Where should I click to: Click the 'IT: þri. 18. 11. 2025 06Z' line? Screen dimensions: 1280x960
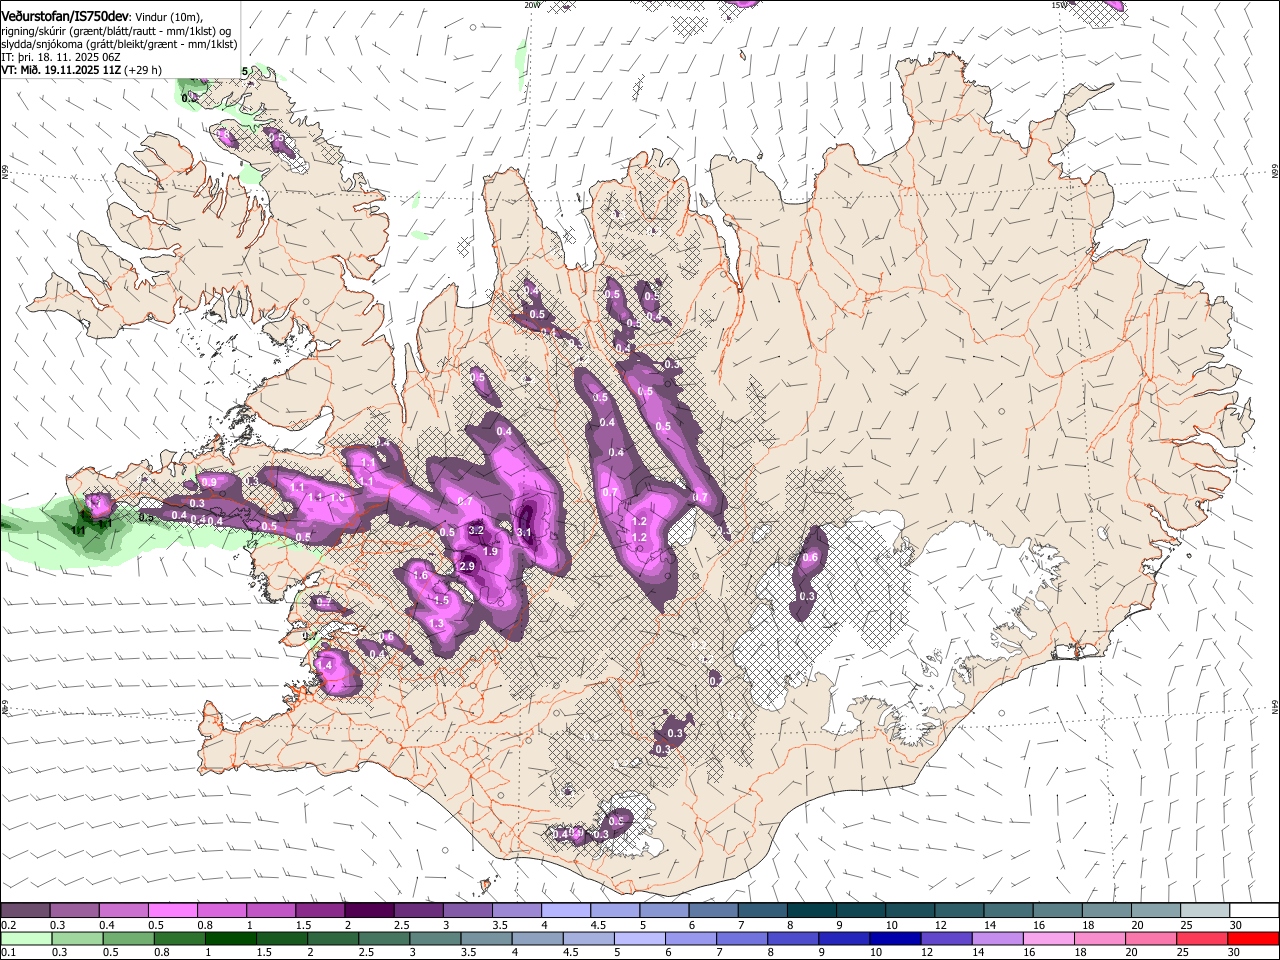[x=61, y=57]
